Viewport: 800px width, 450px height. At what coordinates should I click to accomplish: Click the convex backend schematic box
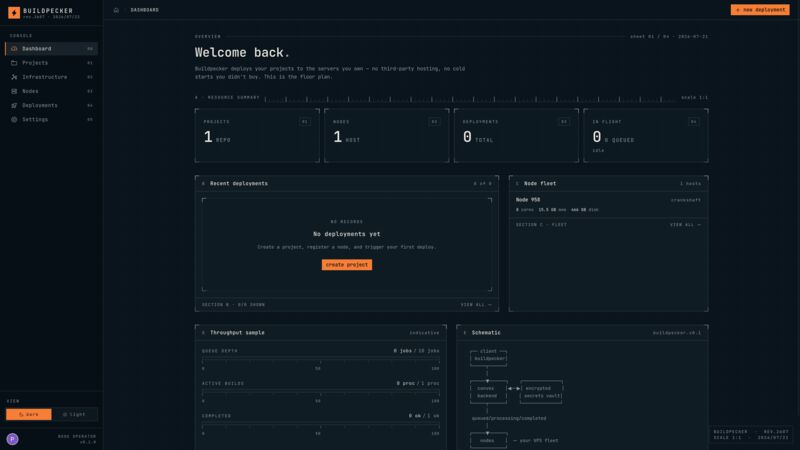(x=488, y=392)
